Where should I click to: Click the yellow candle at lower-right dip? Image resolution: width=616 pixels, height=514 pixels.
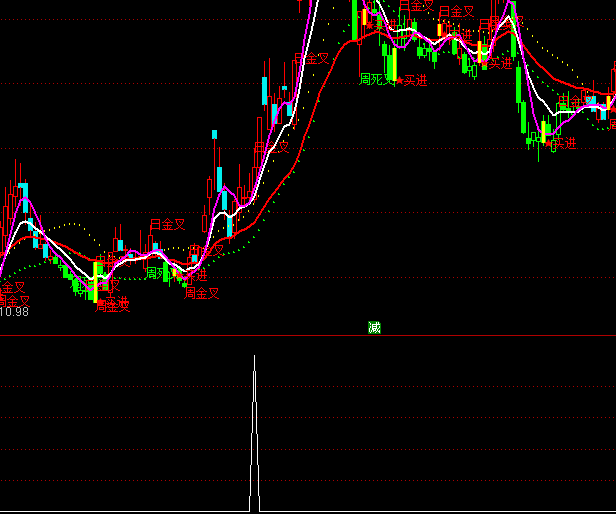(545, 131)
